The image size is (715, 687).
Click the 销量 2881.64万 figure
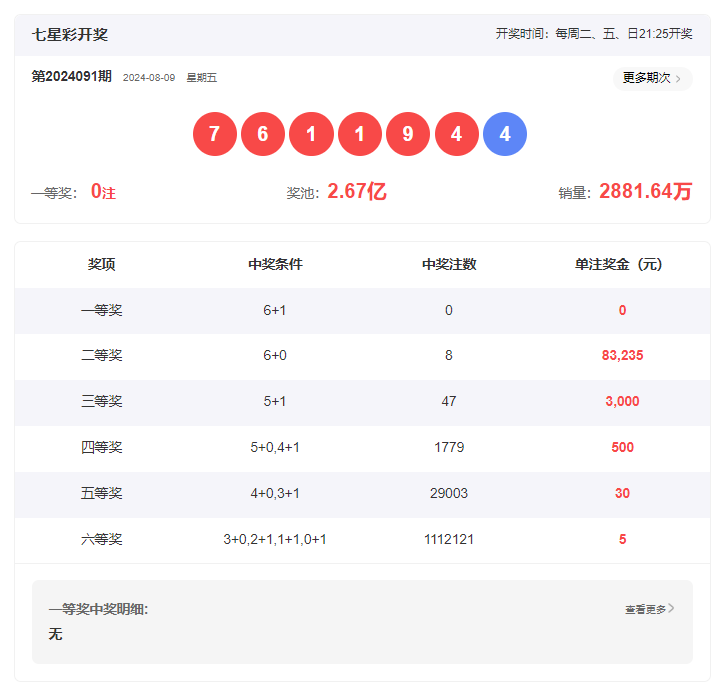click(645, 192)
